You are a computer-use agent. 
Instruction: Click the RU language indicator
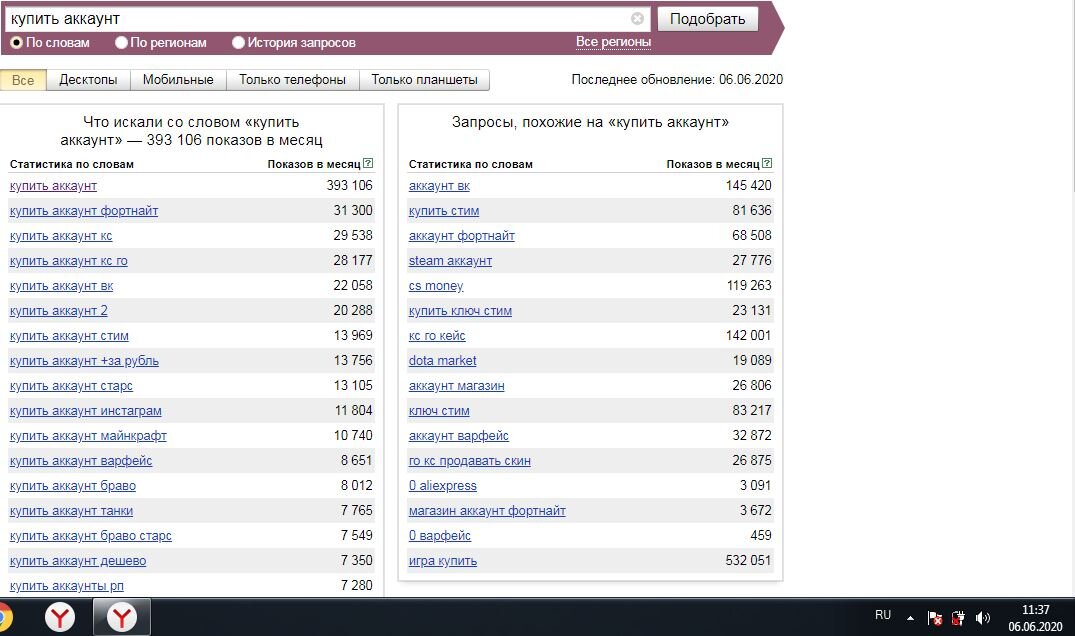point(883,615)
